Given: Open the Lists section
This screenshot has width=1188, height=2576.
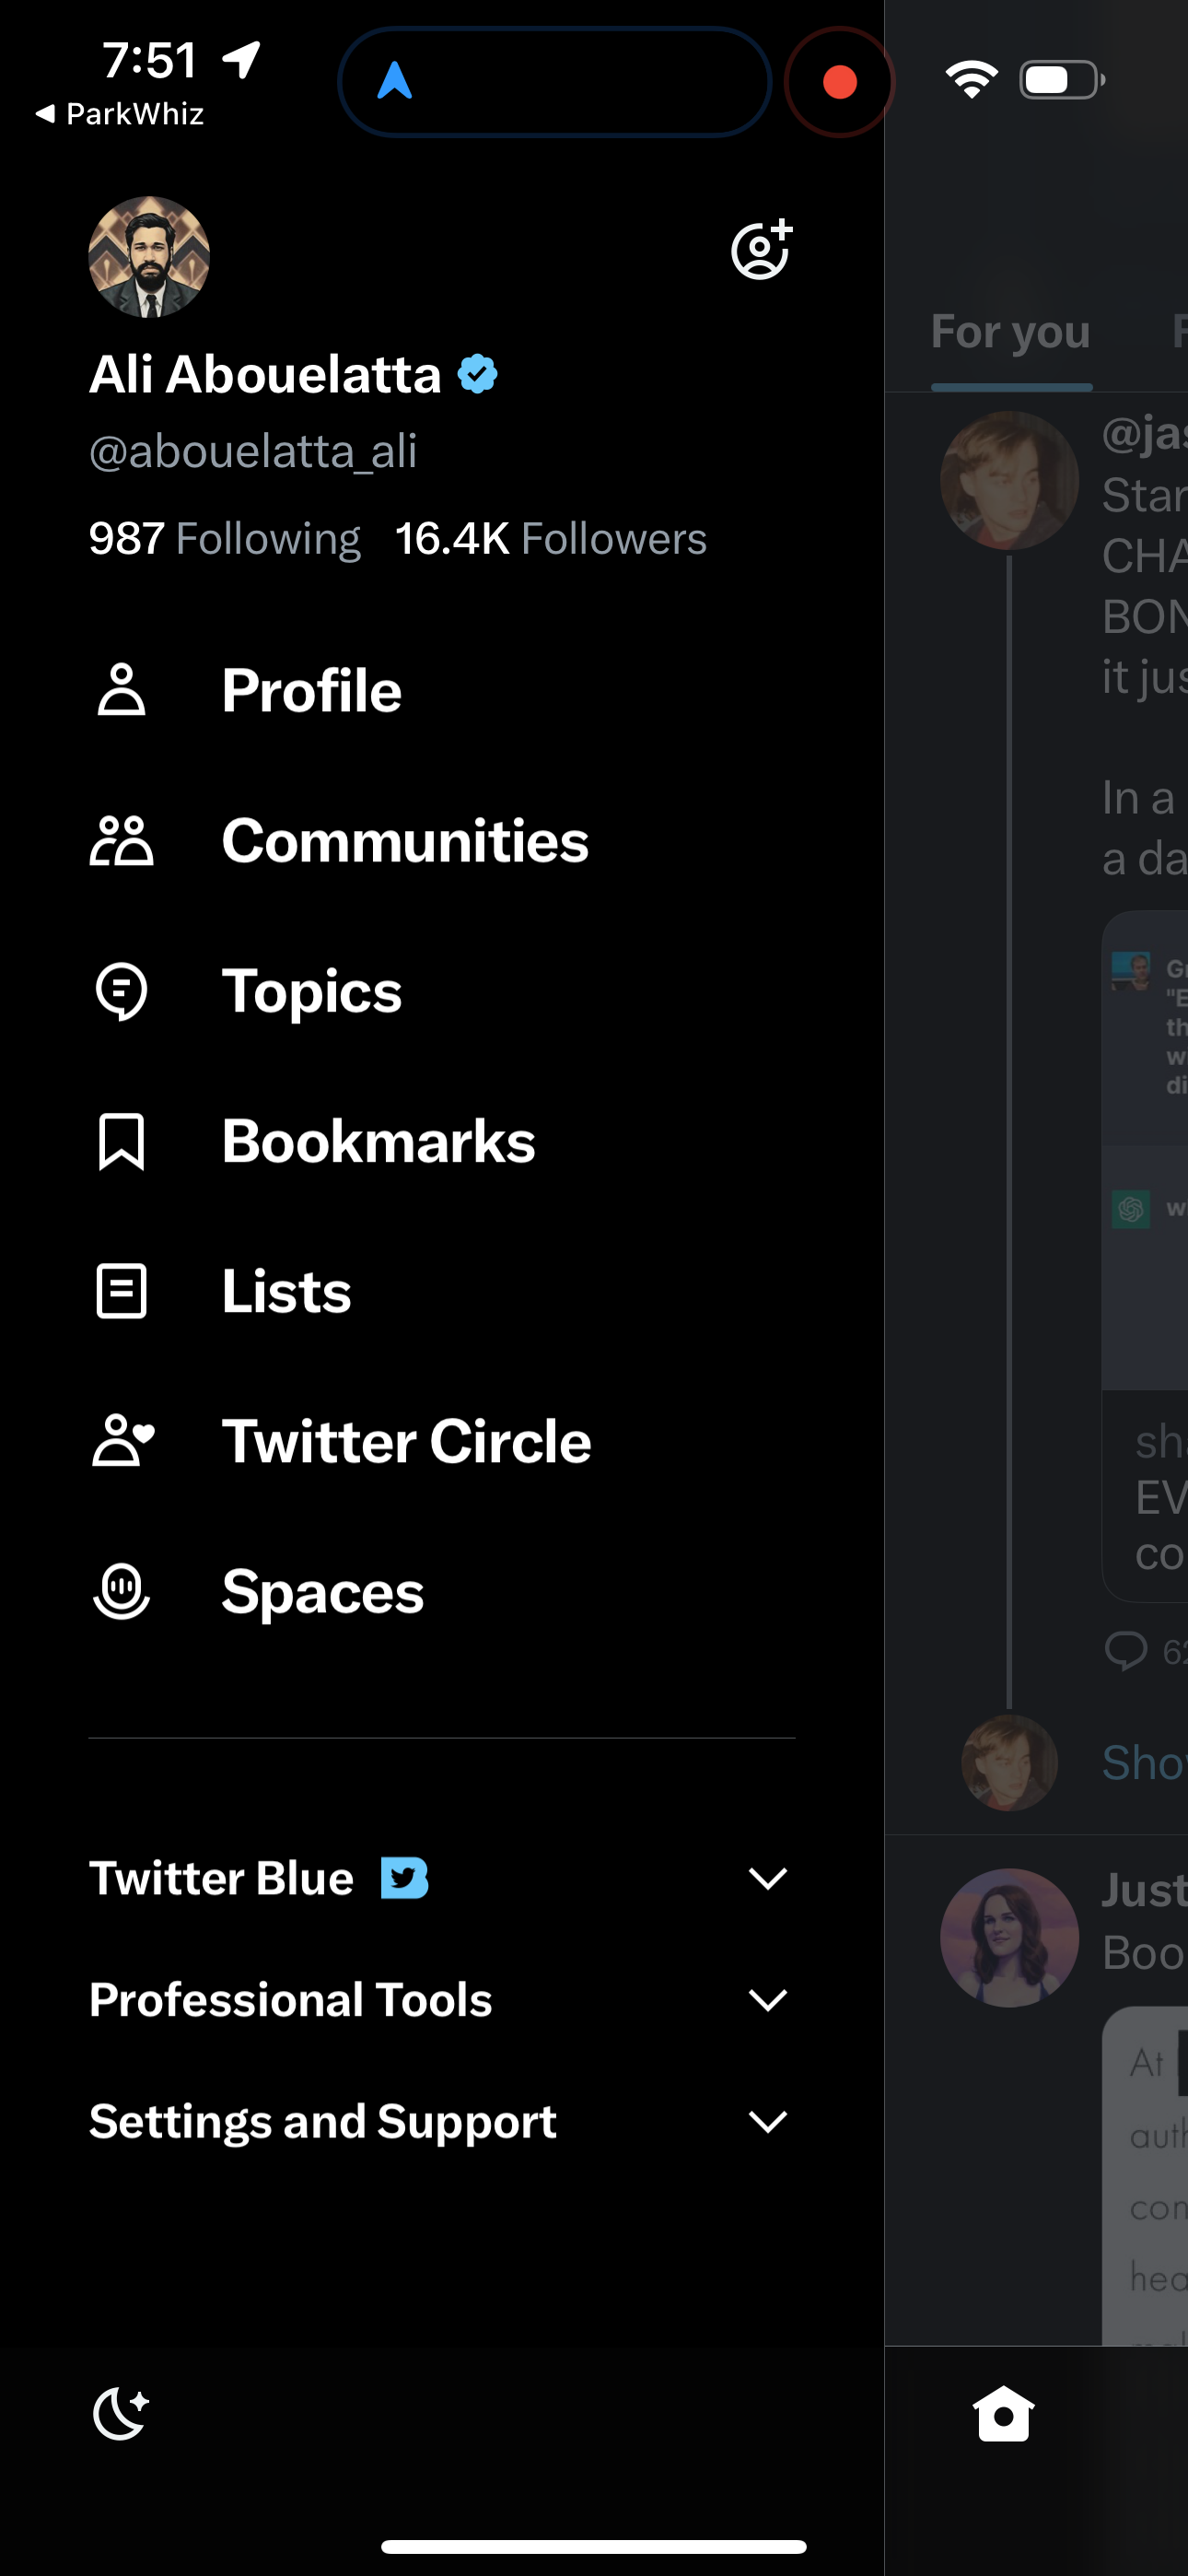Looking at the screenshot, I should pos(285,1293).
